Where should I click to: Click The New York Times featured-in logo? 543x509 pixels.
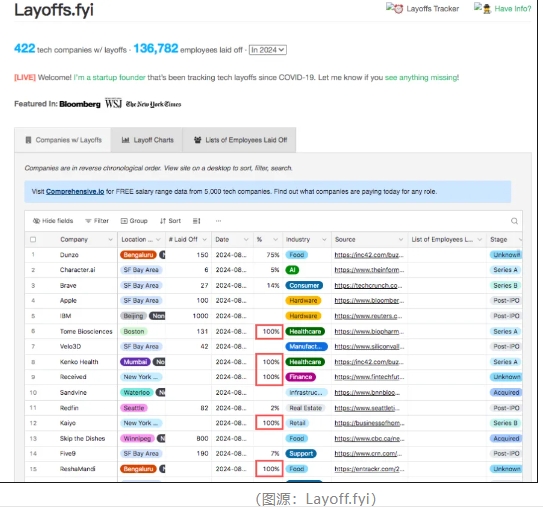pos(153,104)
